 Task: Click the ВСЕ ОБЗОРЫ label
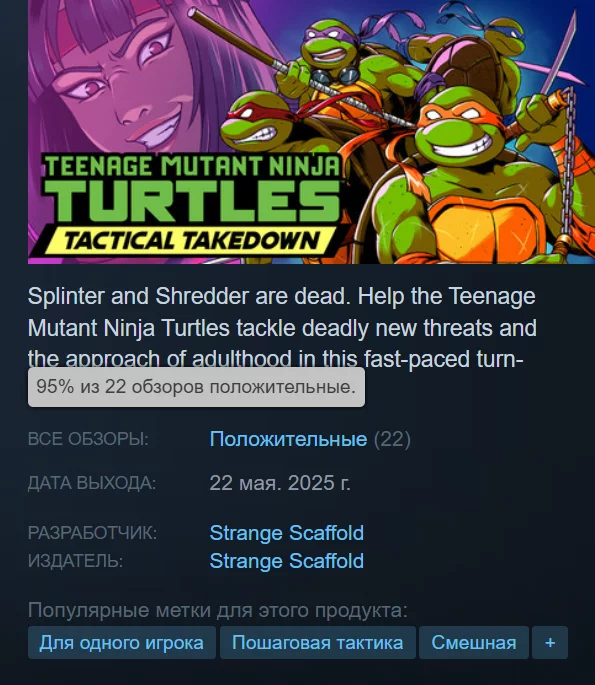[x=88, y=439]
